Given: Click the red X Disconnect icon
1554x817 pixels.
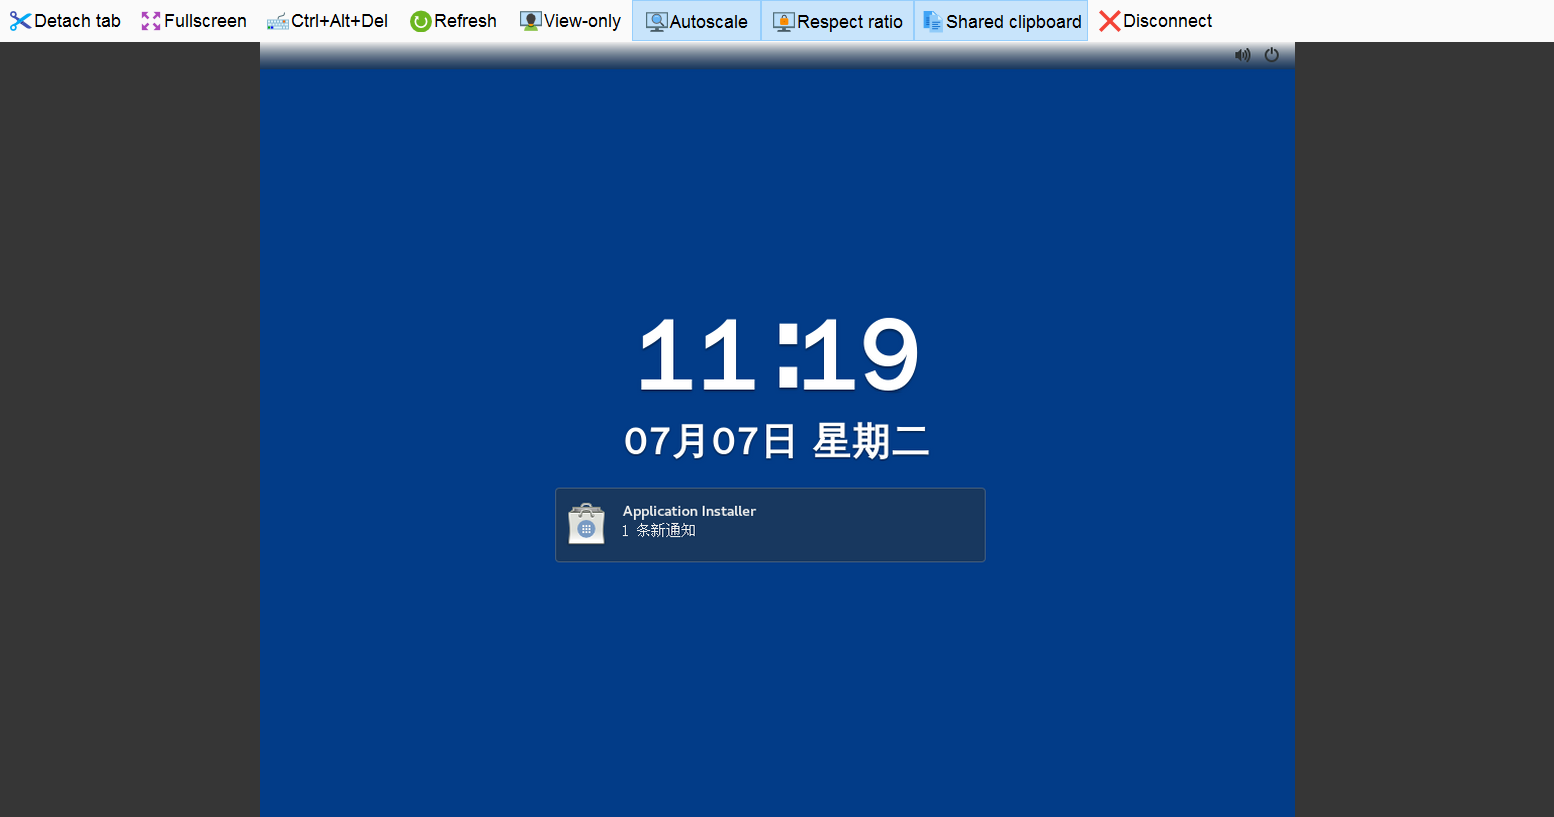Looking at the screenshot, I should [1109, 20].
